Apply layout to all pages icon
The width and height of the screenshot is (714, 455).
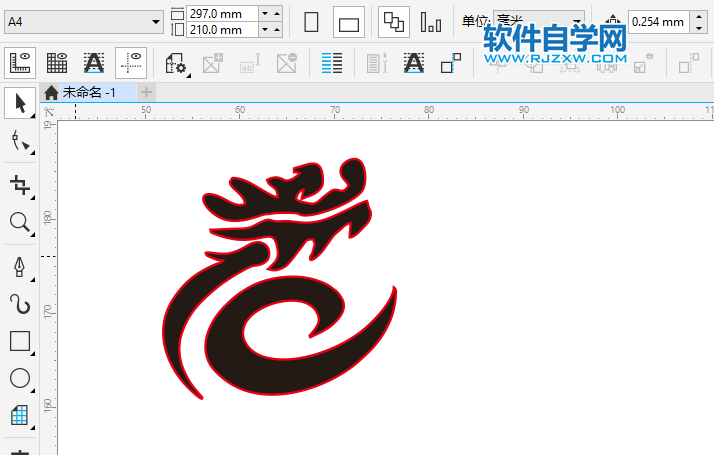tap(394, 22)
